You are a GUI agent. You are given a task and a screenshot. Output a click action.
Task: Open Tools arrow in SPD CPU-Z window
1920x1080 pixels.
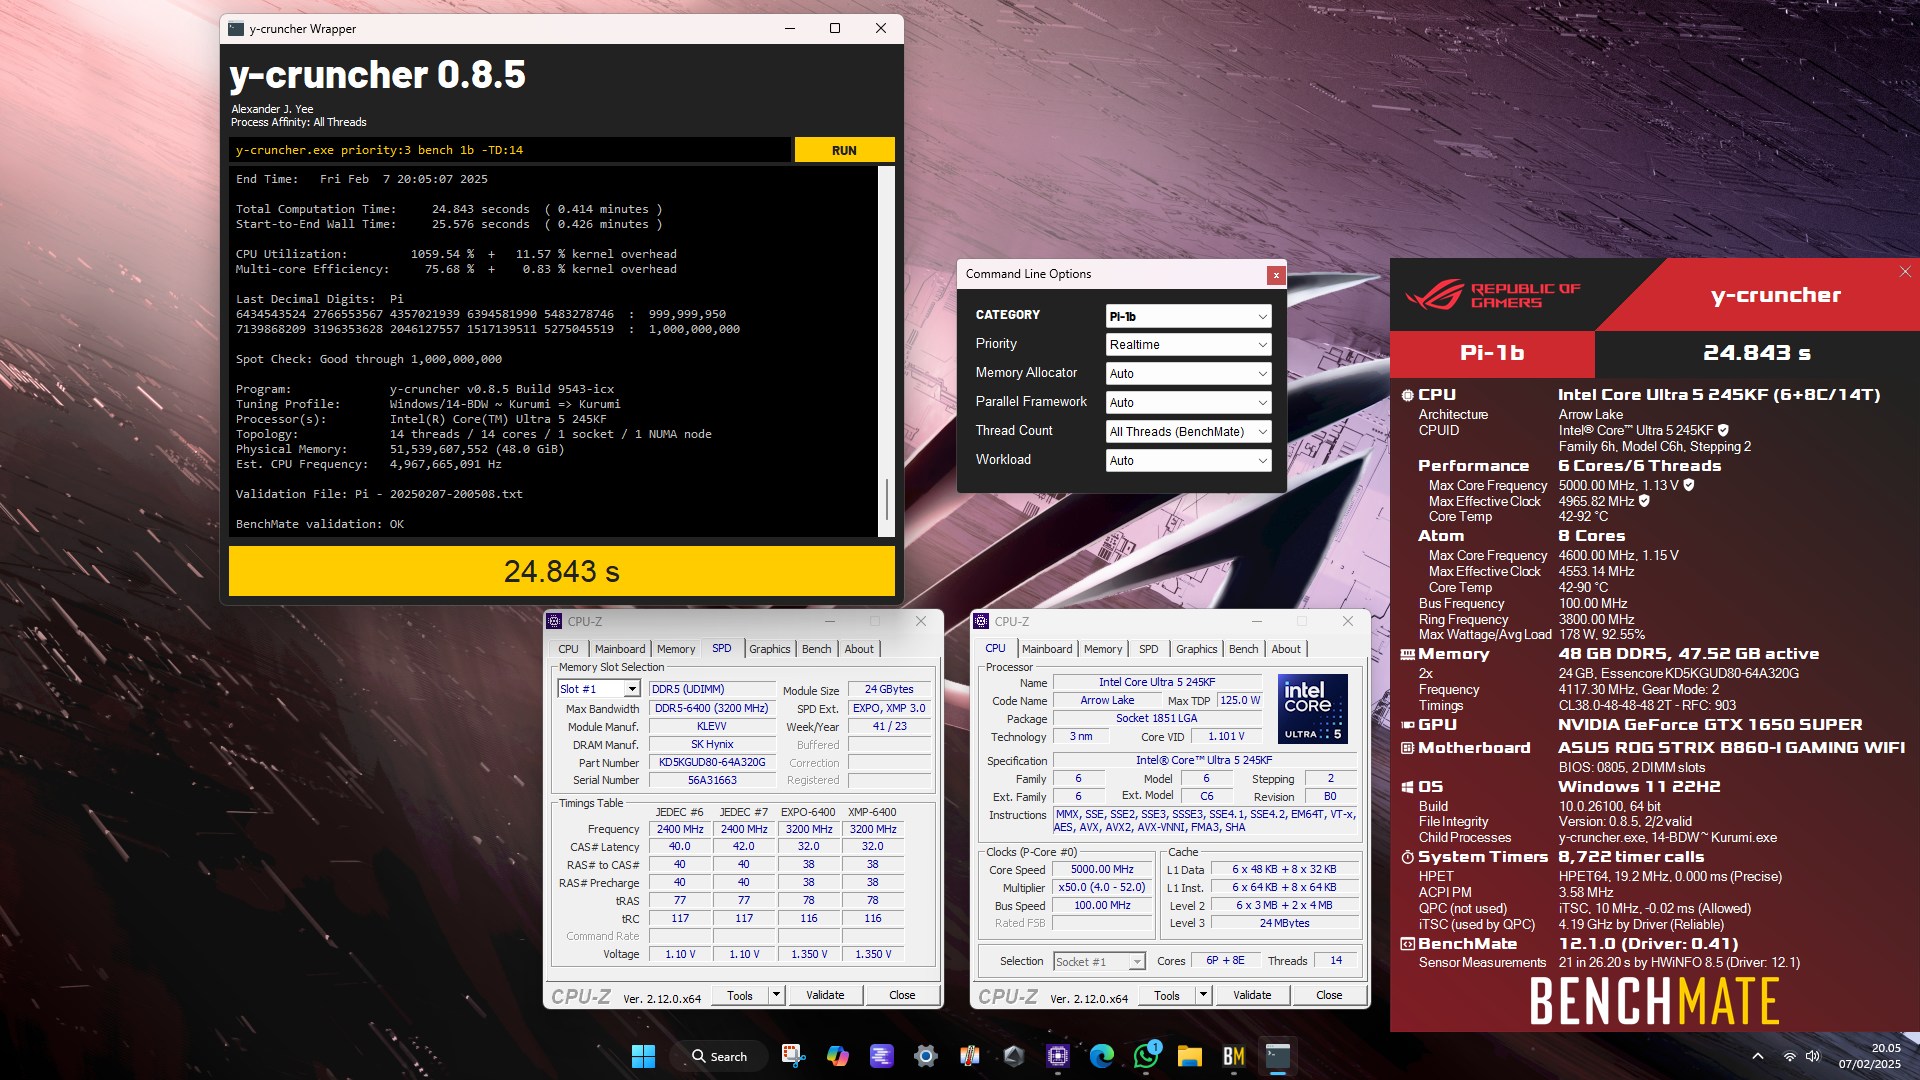click(x=776, y=995)
